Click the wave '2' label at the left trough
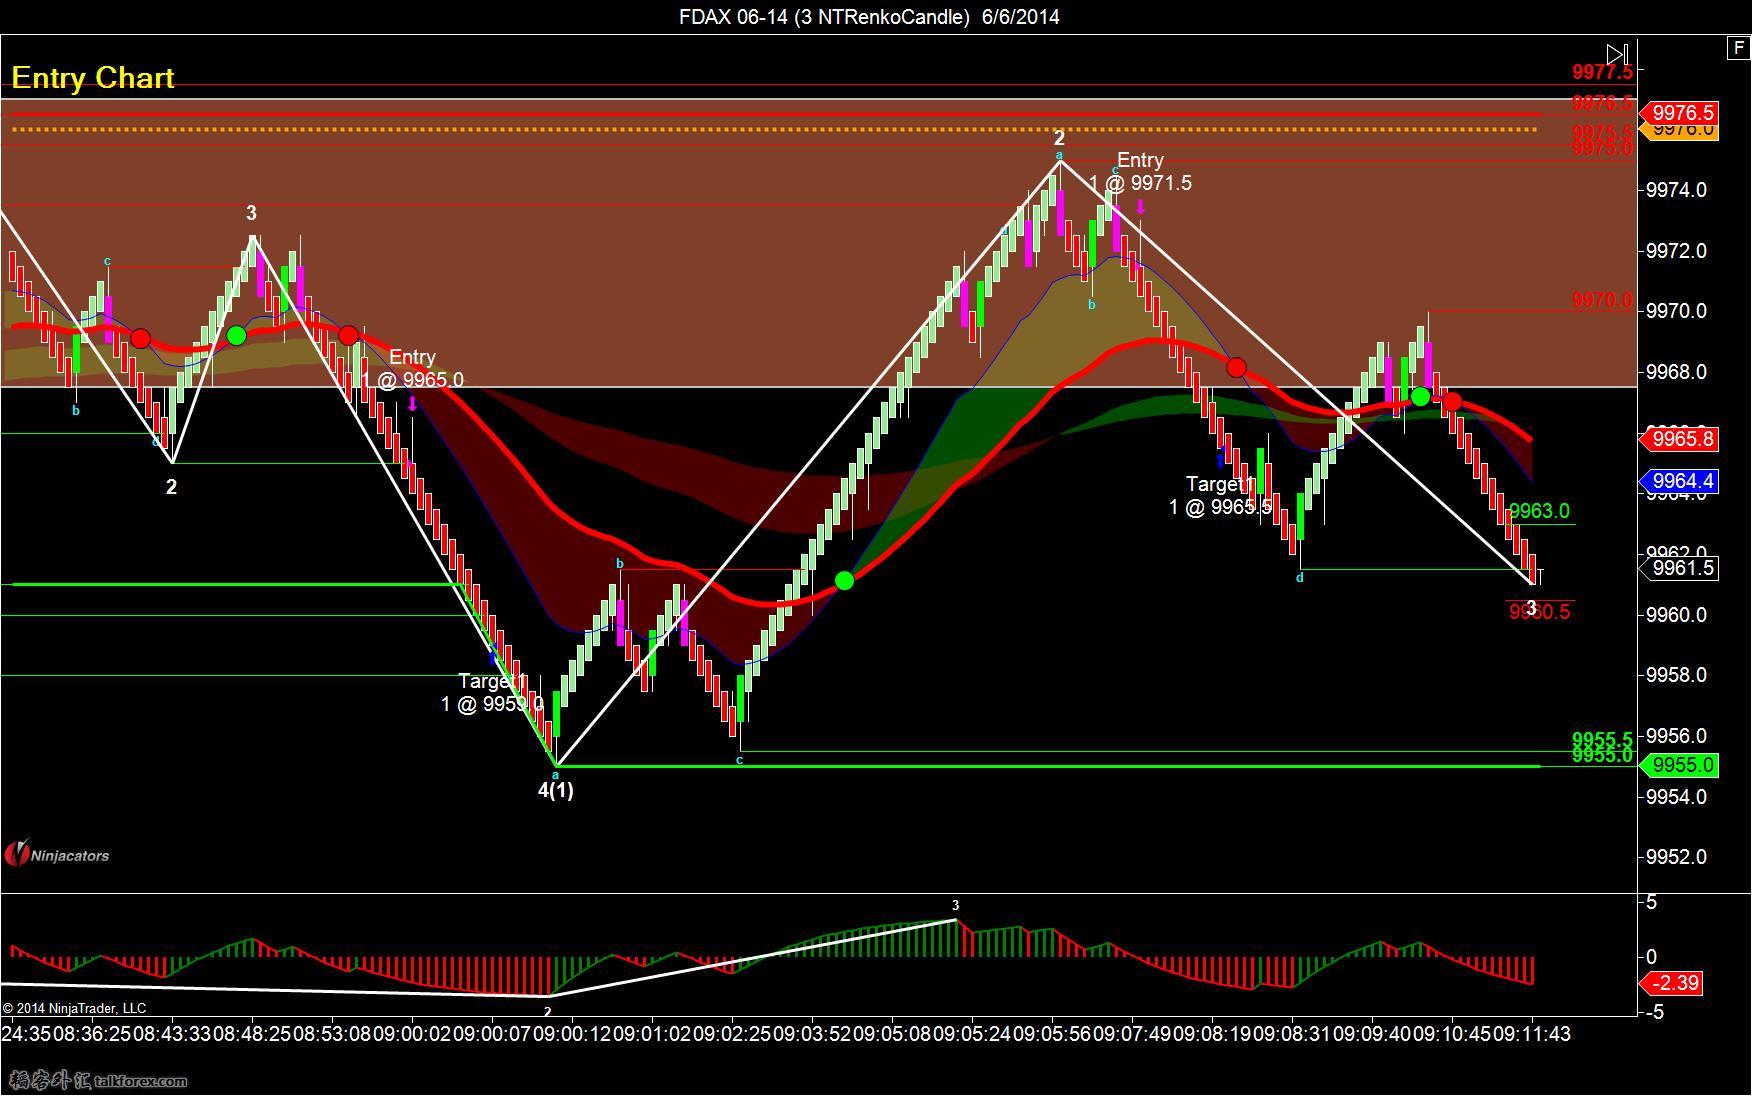 point(171,487)
